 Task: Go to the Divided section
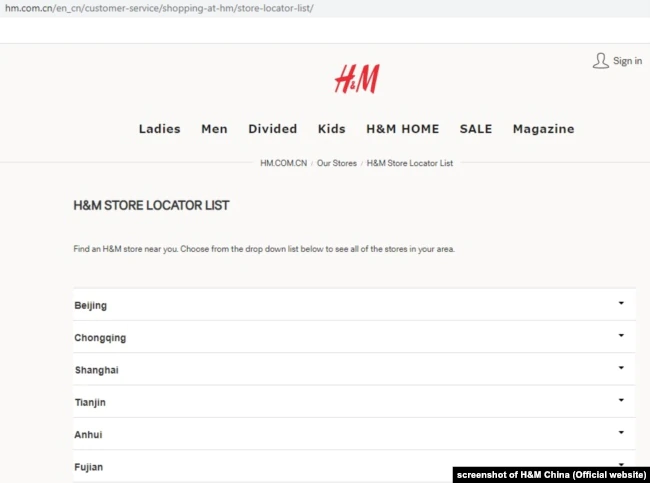tap(272, 129)
